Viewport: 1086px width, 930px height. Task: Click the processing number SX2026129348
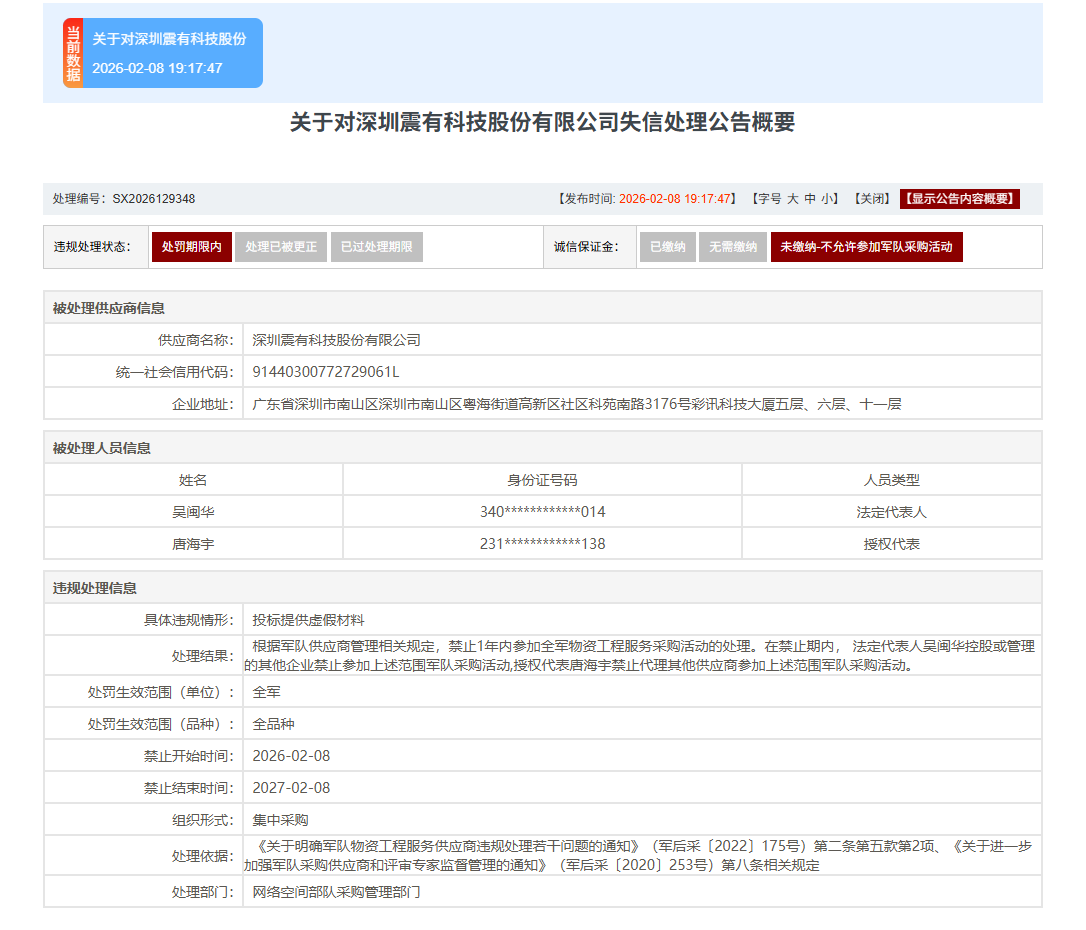click(154, 199)
